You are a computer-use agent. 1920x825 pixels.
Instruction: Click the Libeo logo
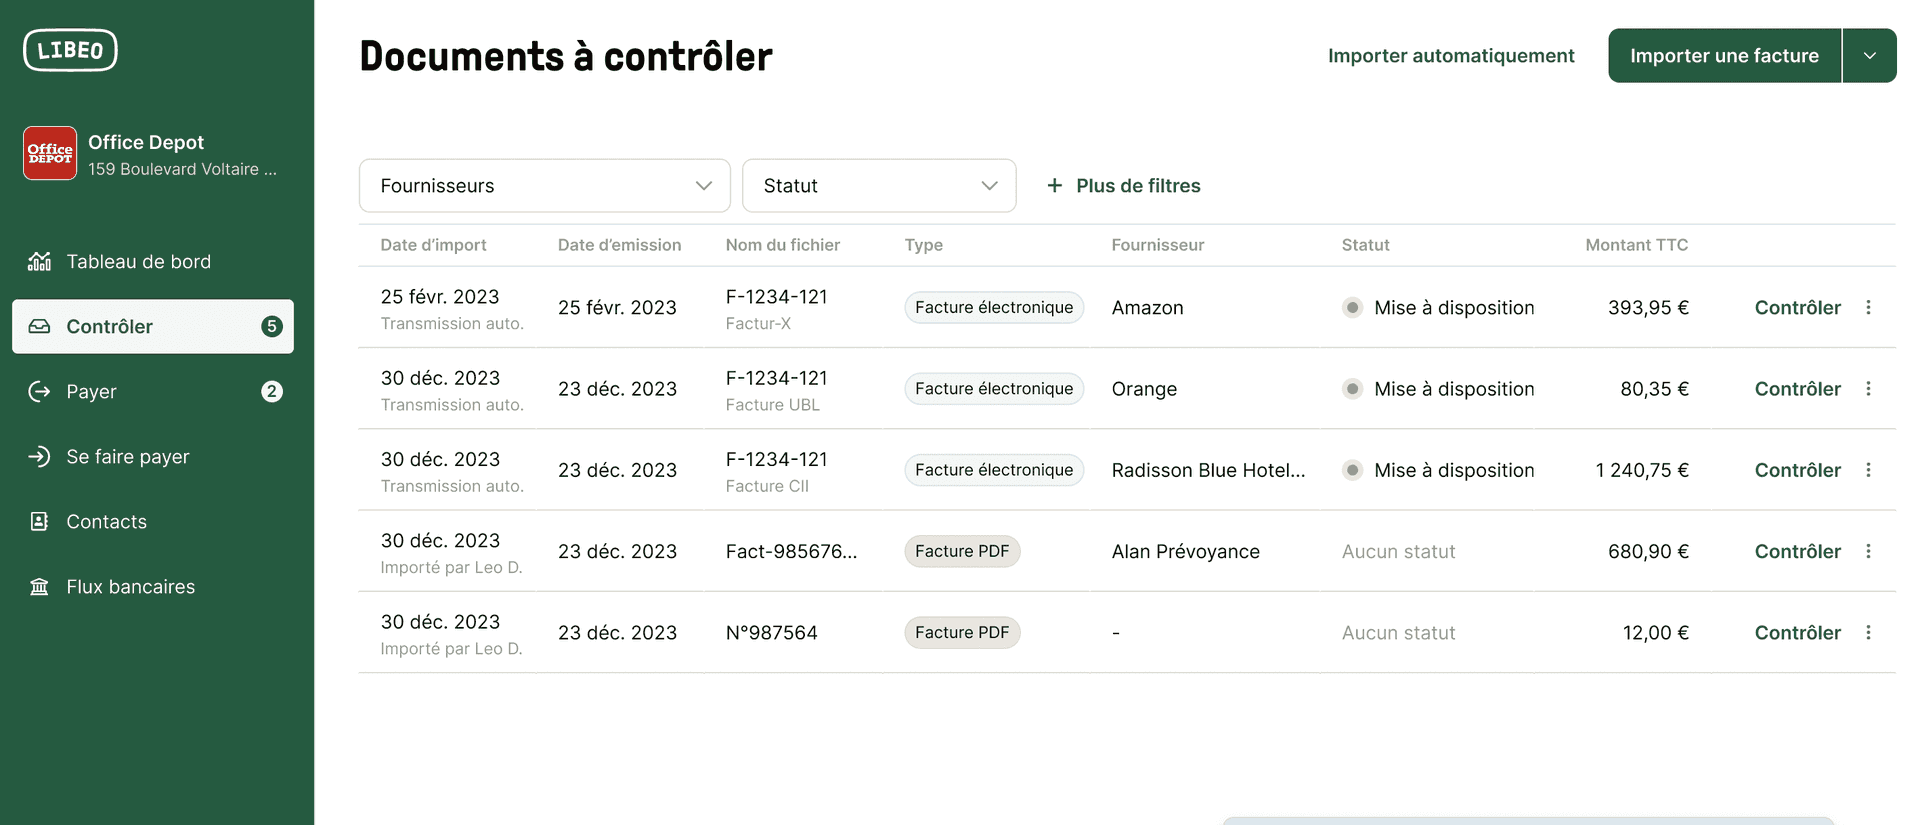[x=69, y=49]
